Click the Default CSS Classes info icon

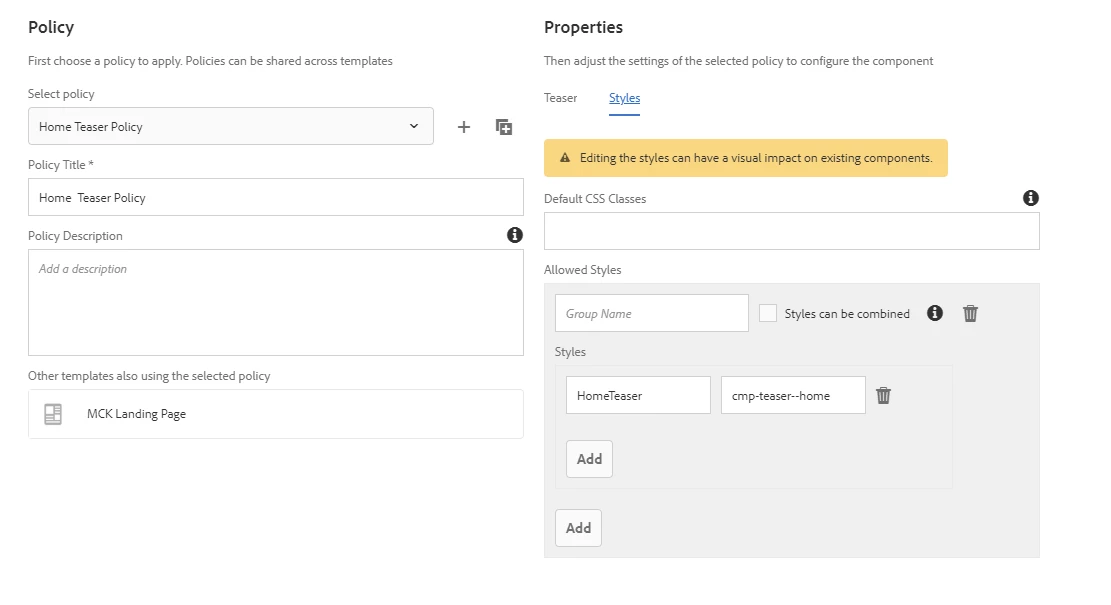(x=1031, y=198)
